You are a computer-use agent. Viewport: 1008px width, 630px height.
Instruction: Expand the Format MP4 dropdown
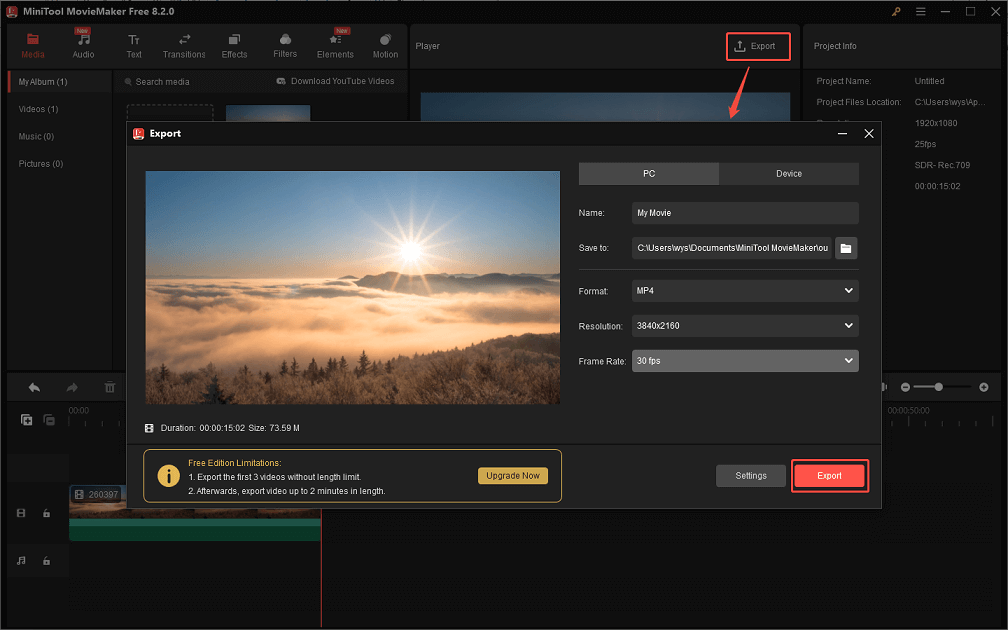click(745, 291)
